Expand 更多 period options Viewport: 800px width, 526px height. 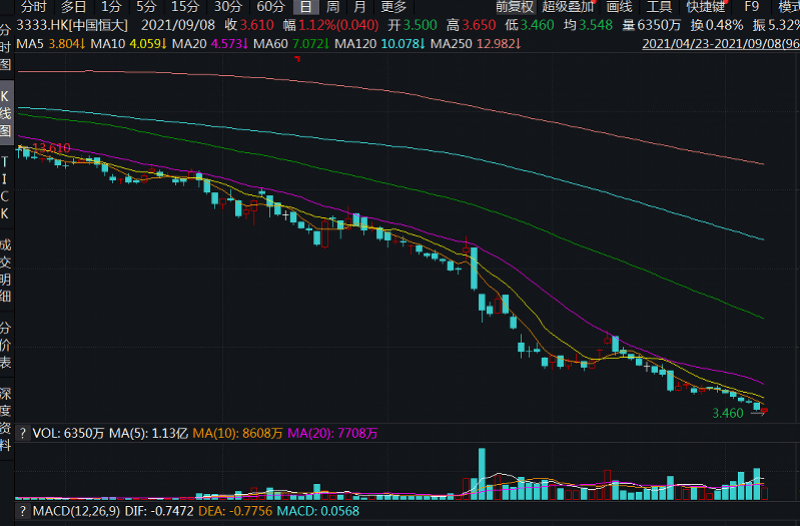[x=393, y=6]
